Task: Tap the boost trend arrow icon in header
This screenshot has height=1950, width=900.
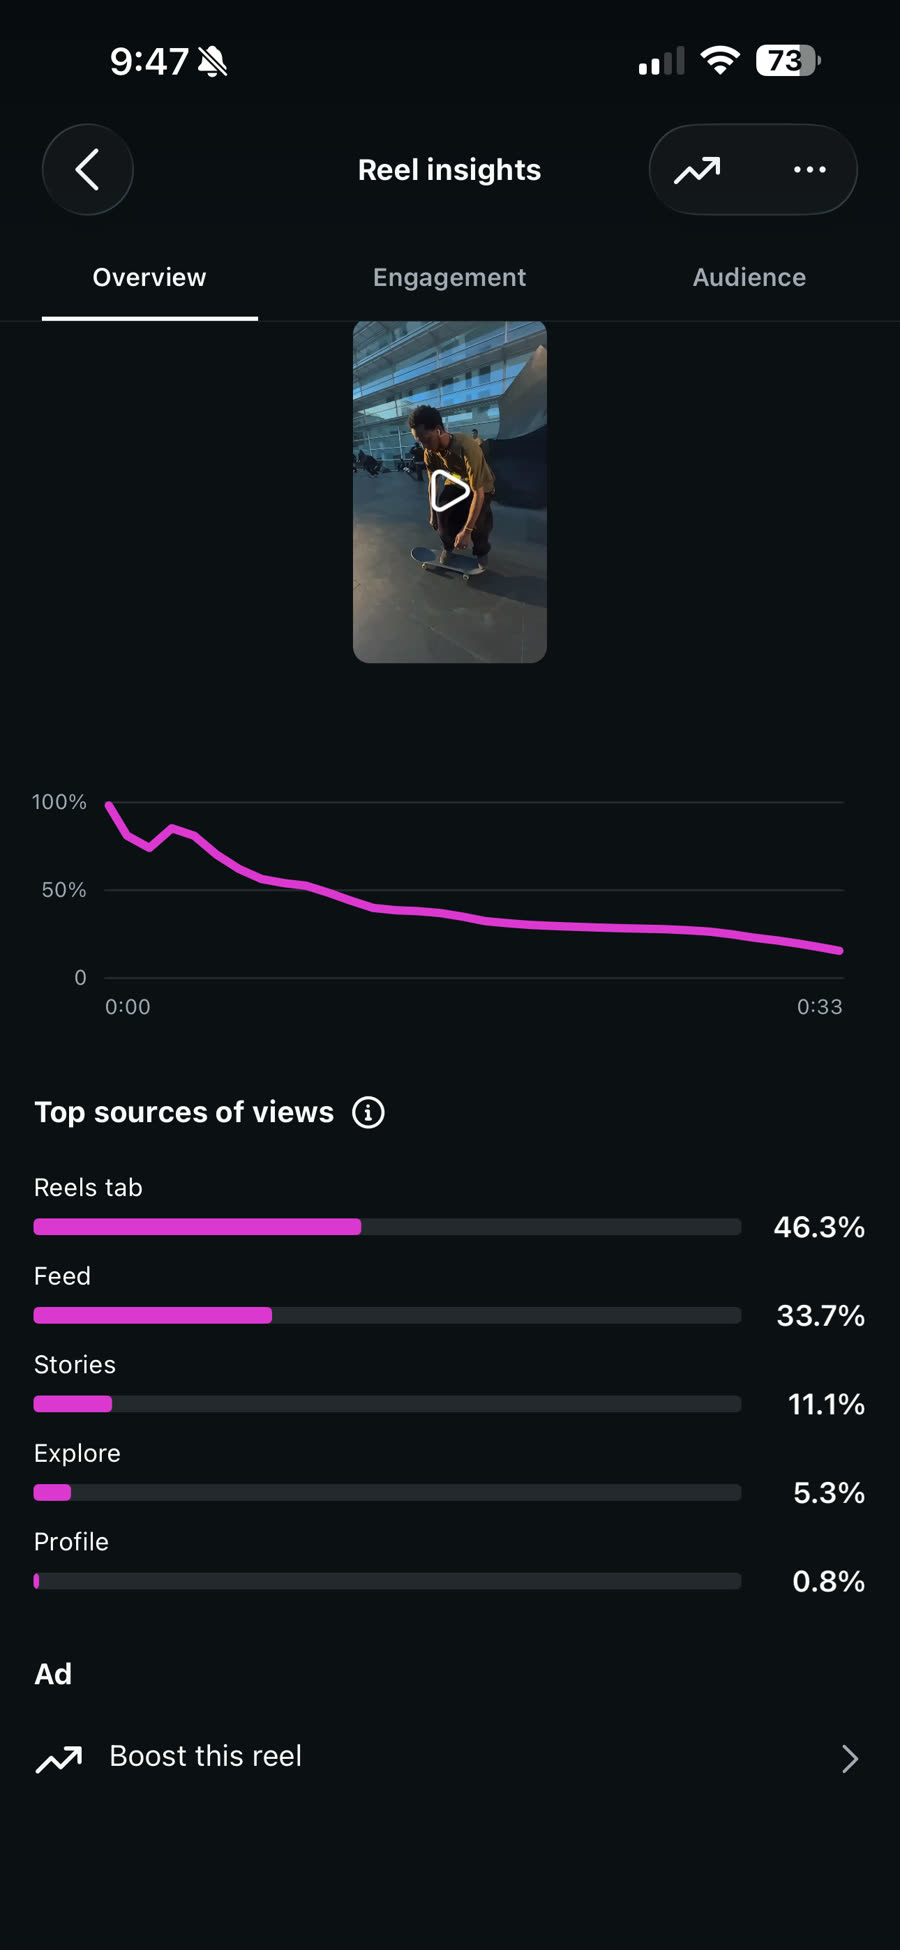Action: [697, 170]
